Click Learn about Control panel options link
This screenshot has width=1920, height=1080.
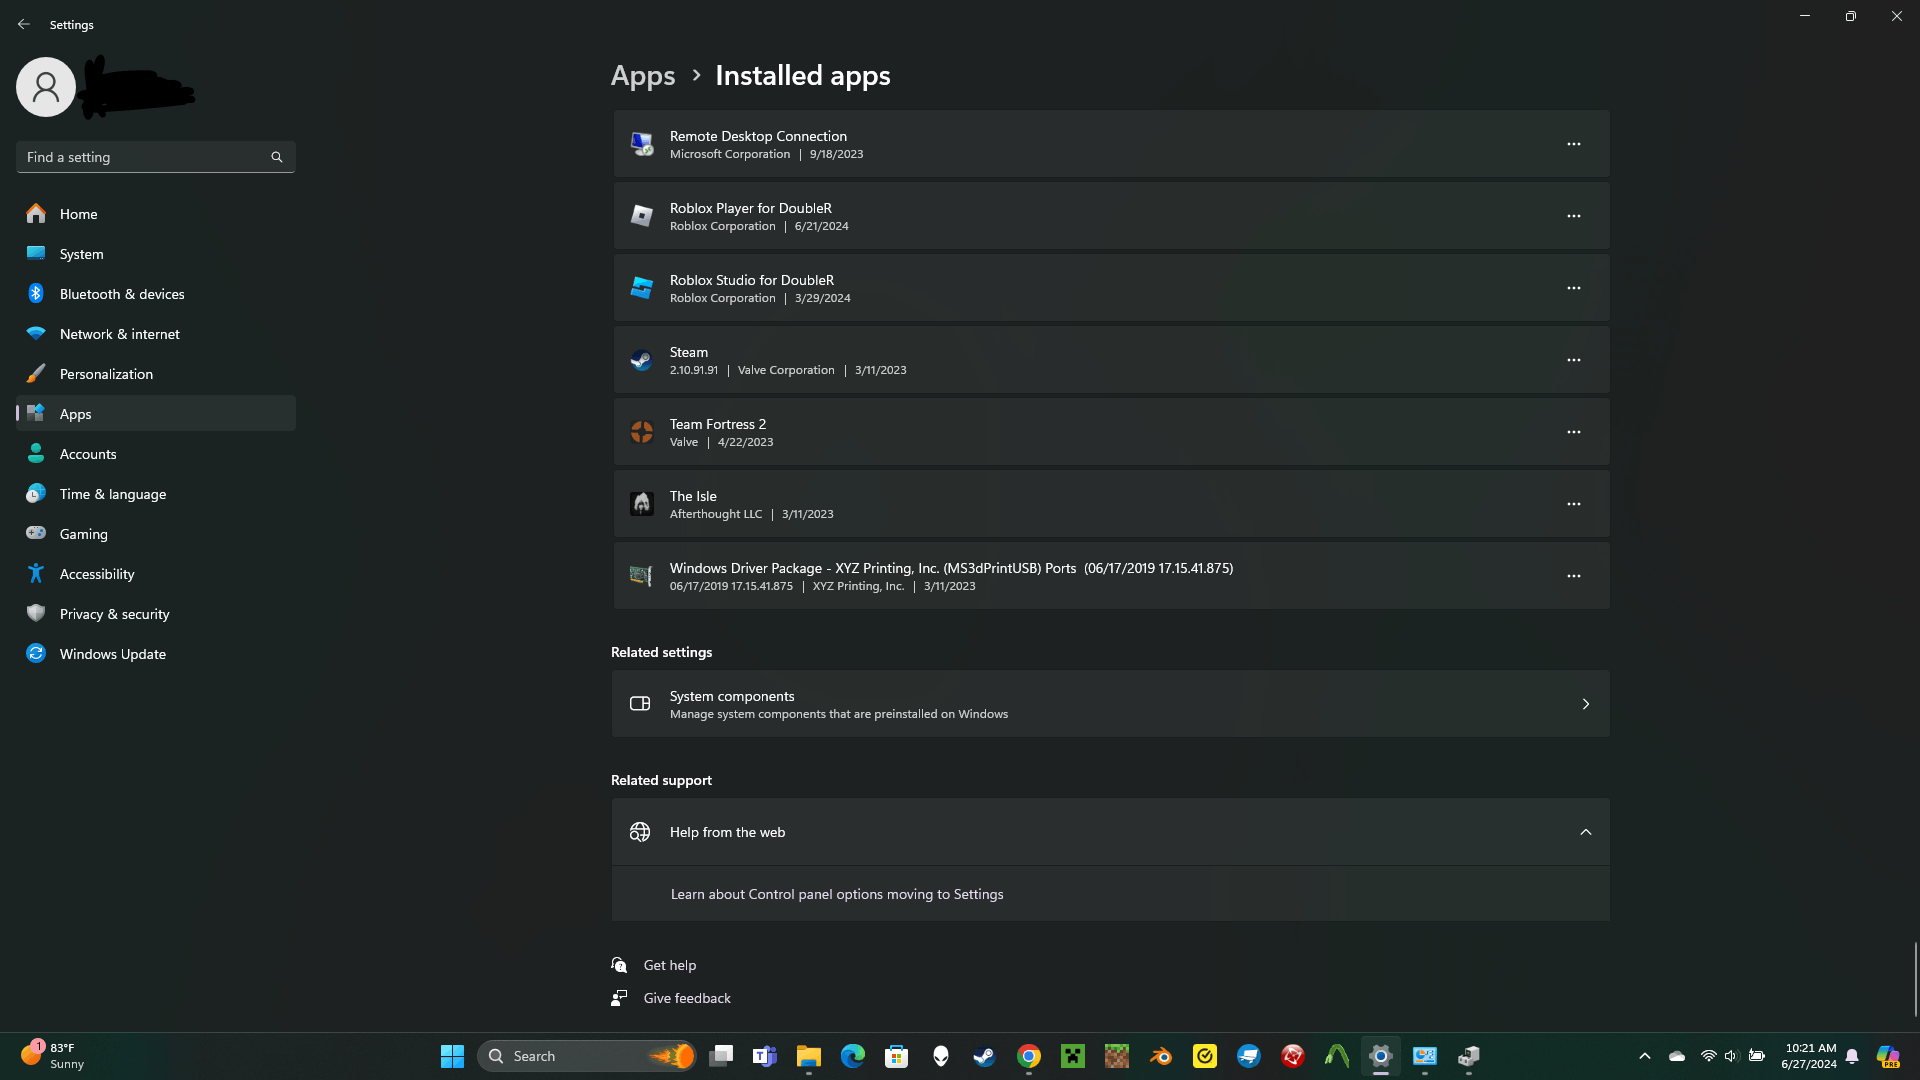tap(836, 894)
